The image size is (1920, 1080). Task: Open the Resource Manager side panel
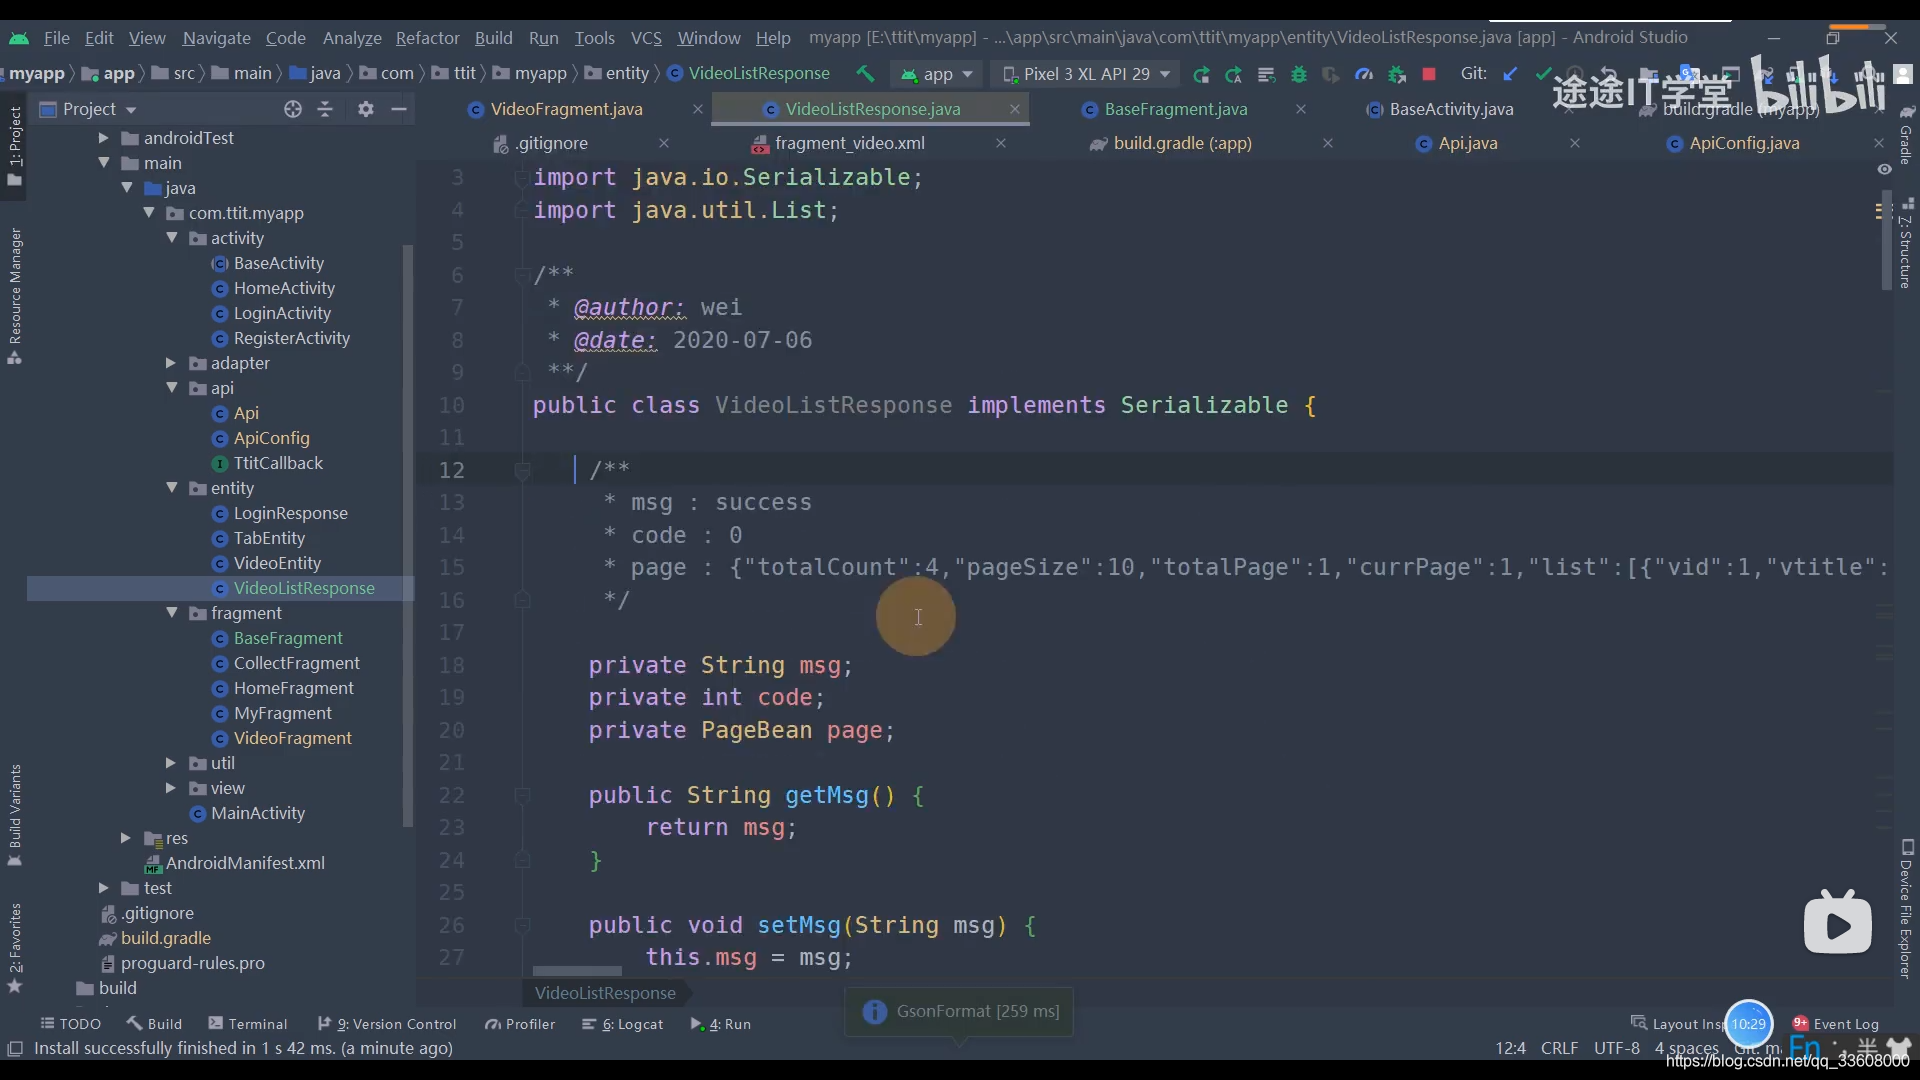coord(15,296)
